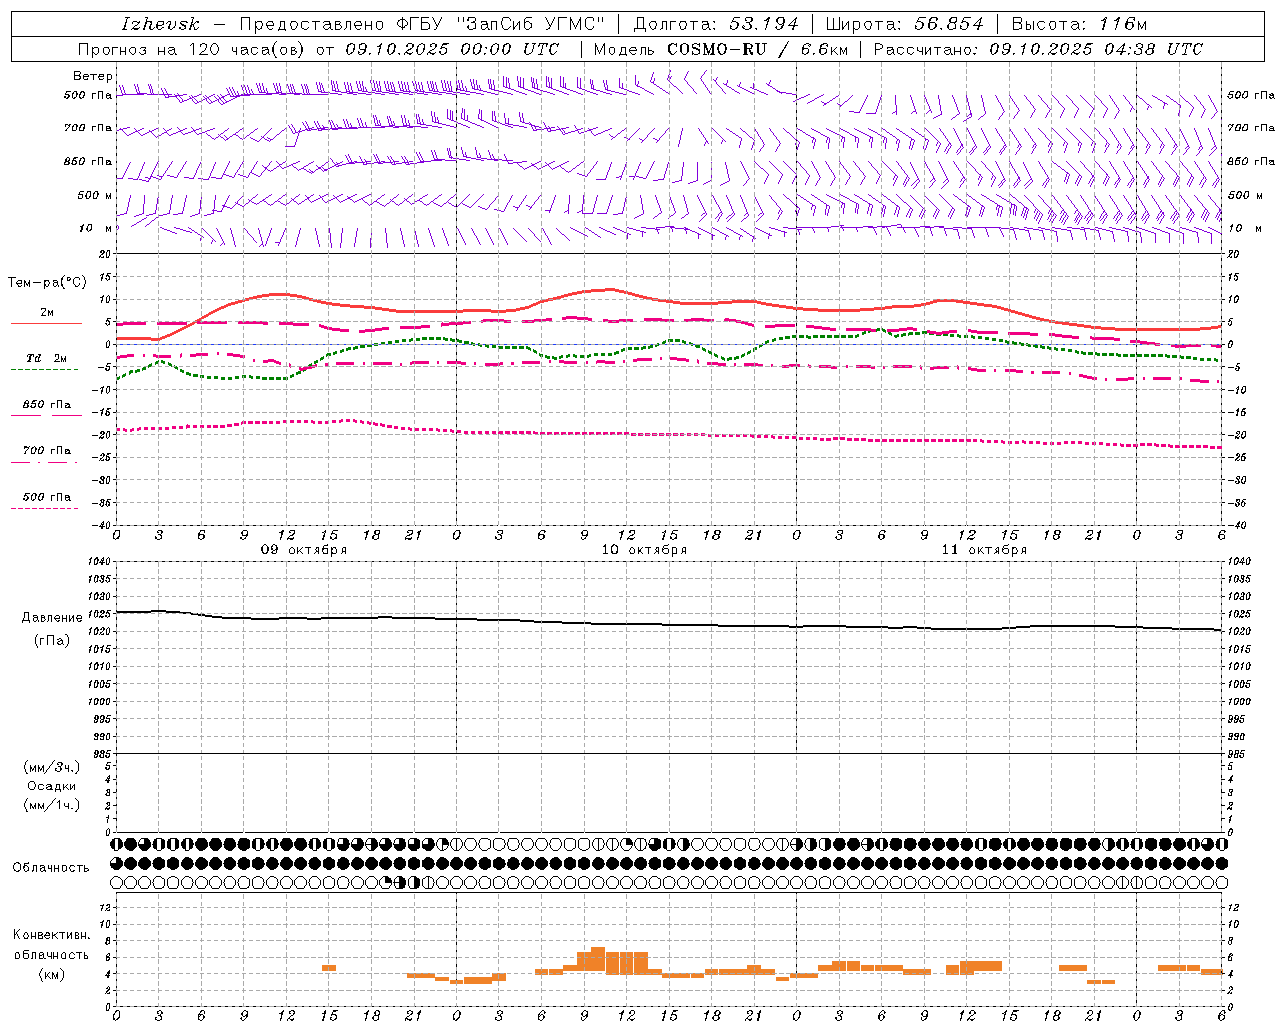Screen dimensions: 1280x1024
Task: Click the tallest orange convective cloud bar
Action: [598, 960]
